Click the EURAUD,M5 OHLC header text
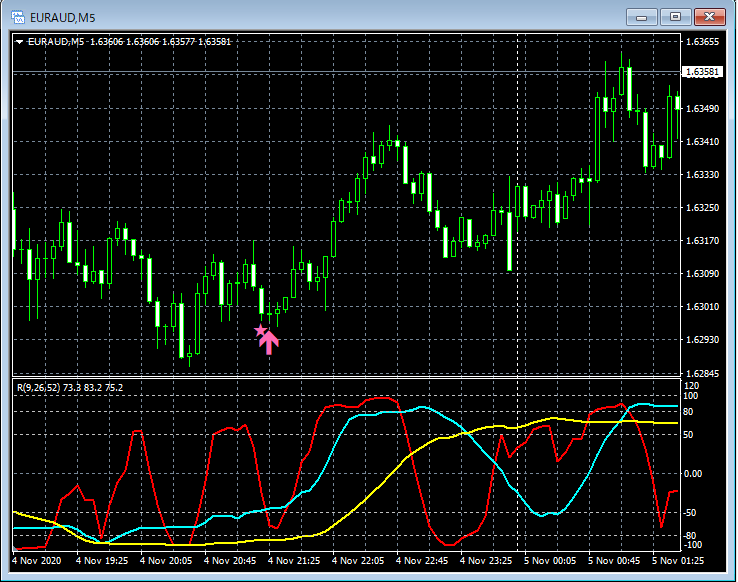 (129, 42)
